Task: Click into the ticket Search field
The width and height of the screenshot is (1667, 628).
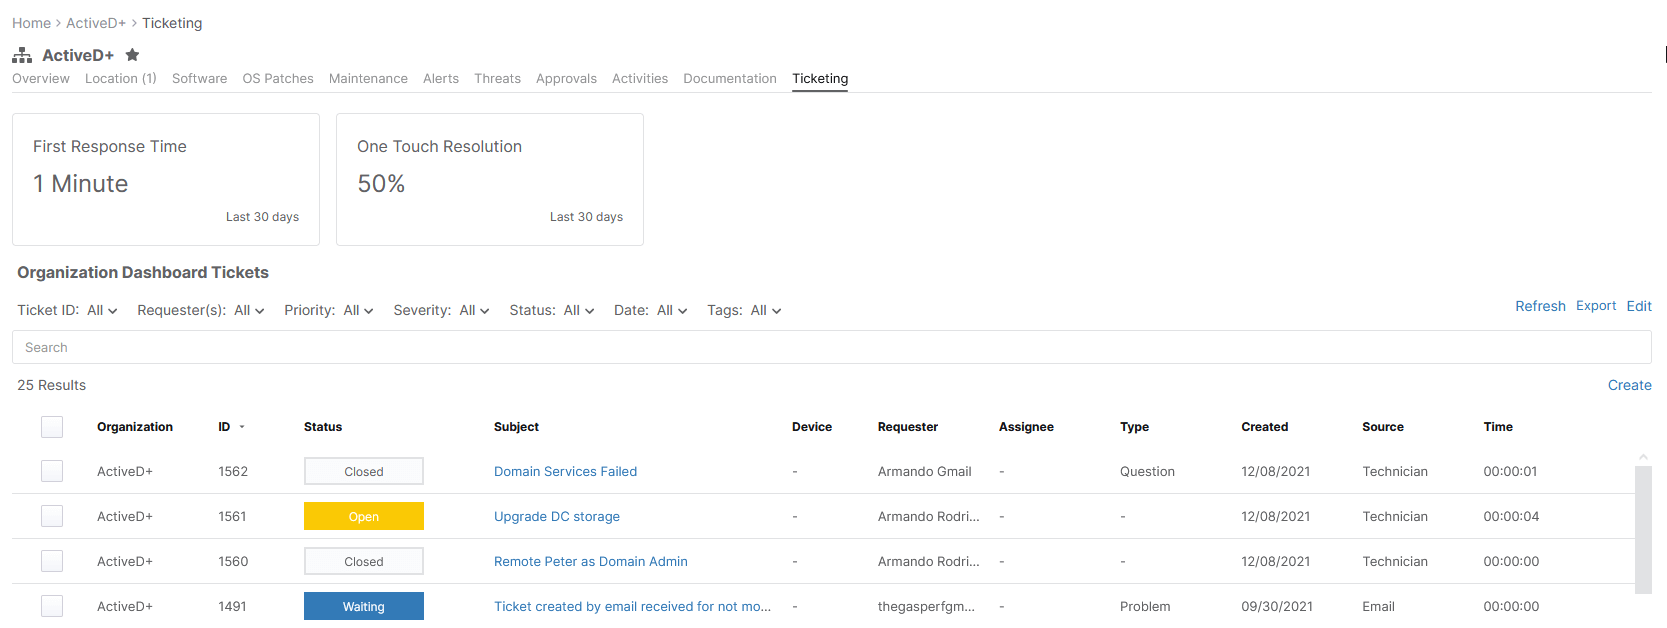Action: pyautogui.click(x=830, y=347)
